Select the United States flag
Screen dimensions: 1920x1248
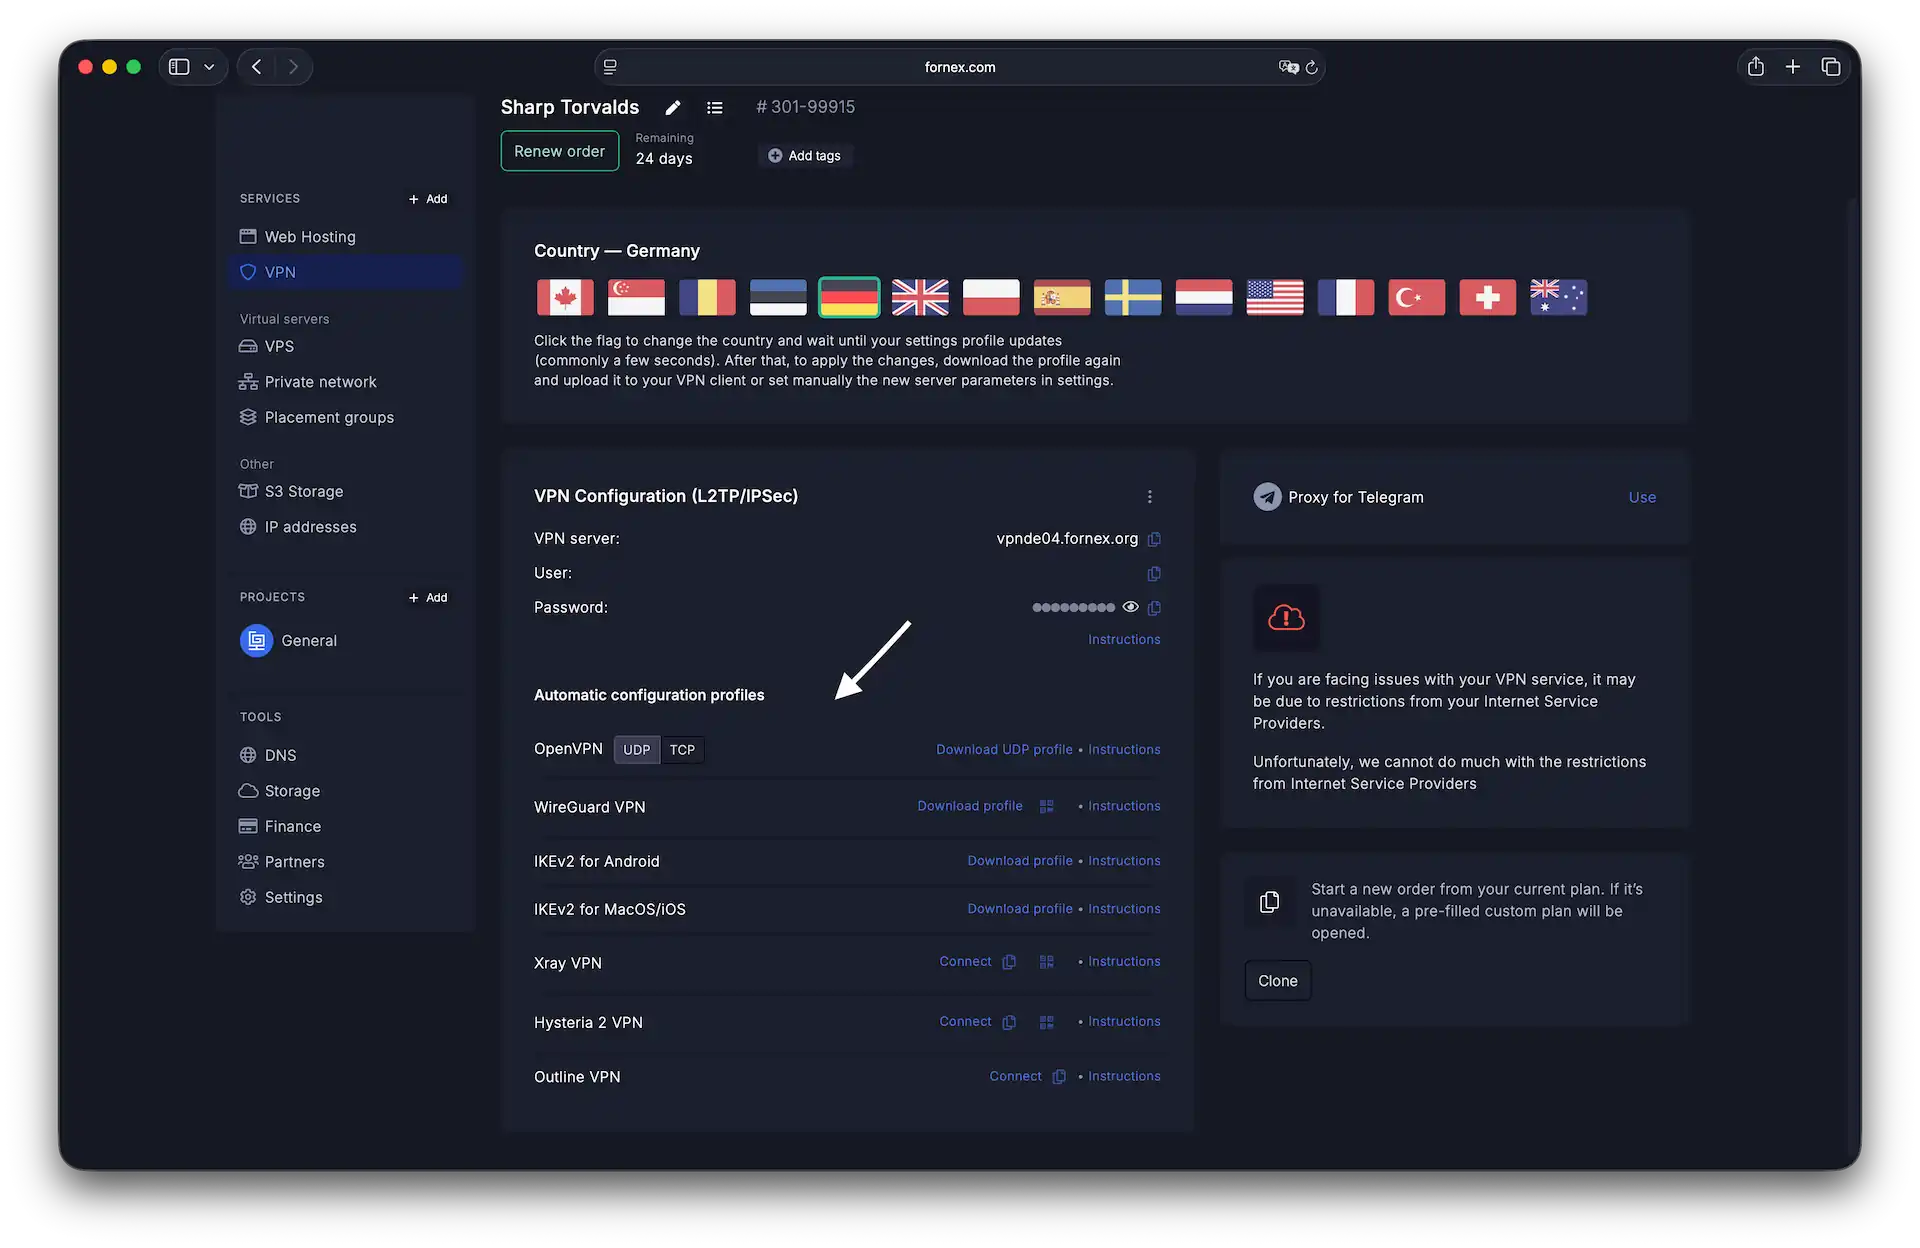click(x=1275, y=297)
